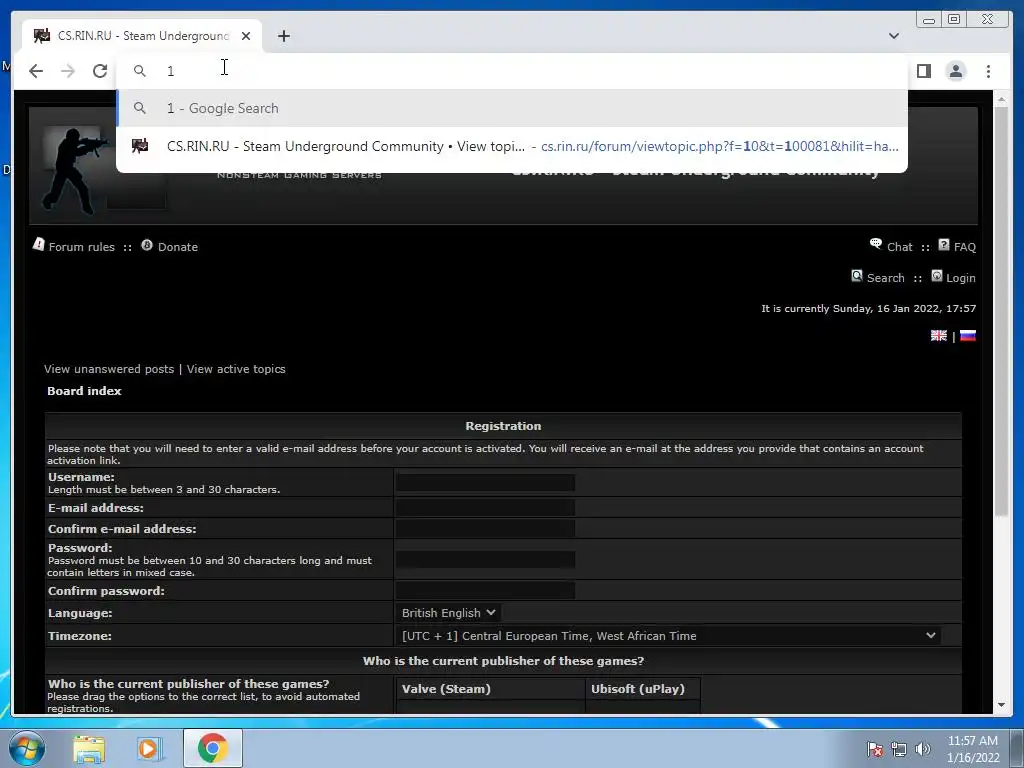Open the Chrome profile avatar icon
The height and width of the screenshot is (768, 1024).
click(x=955, y=71)
